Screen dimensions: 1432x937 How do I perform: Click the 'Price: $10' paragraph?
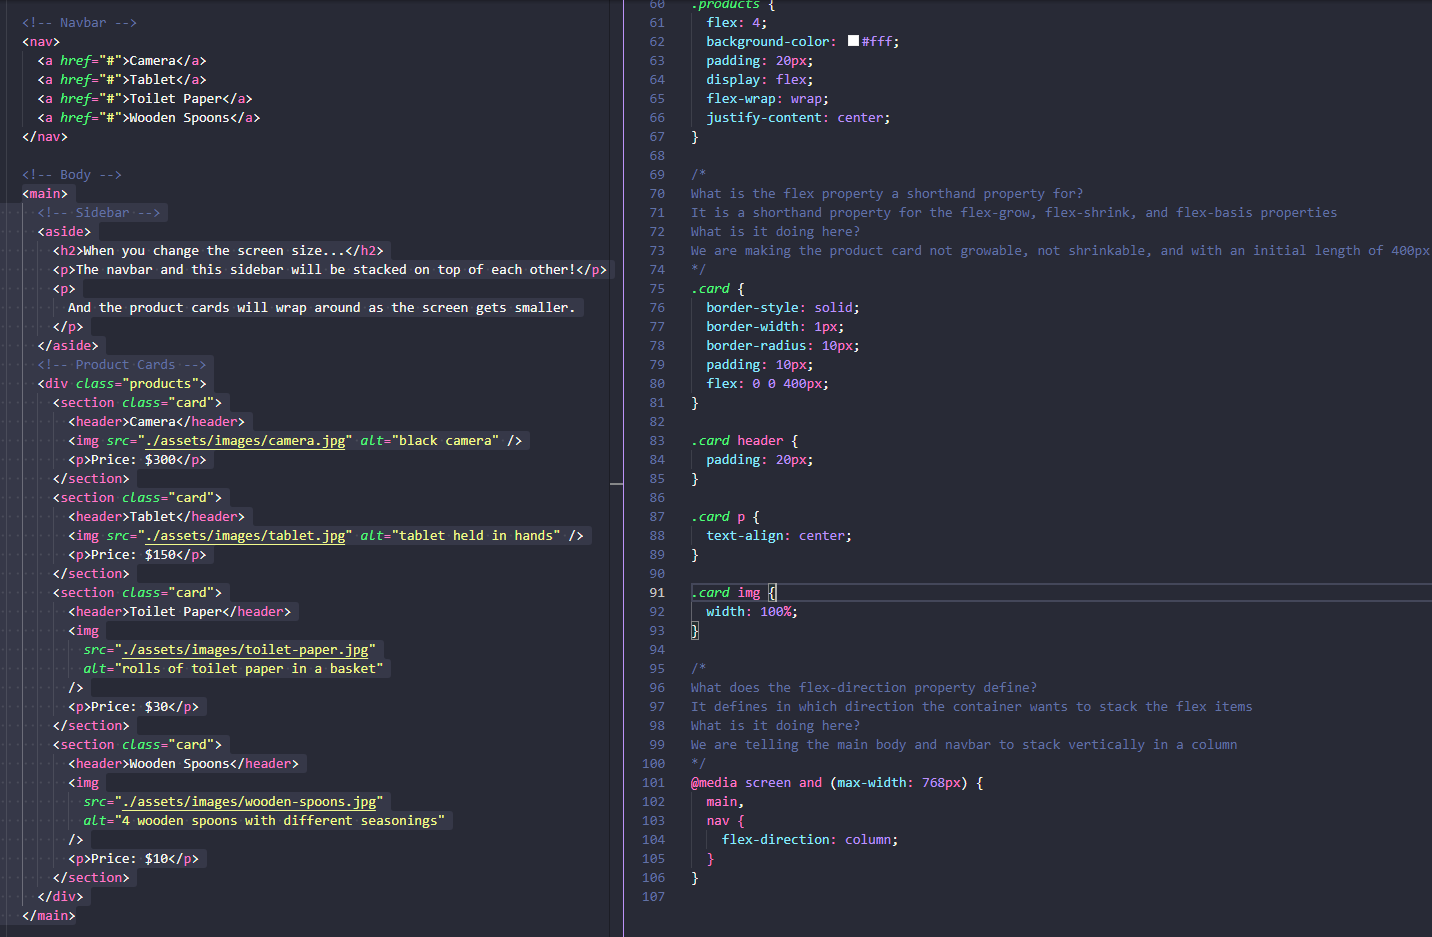pyautogui.click(x=133, y=858)
